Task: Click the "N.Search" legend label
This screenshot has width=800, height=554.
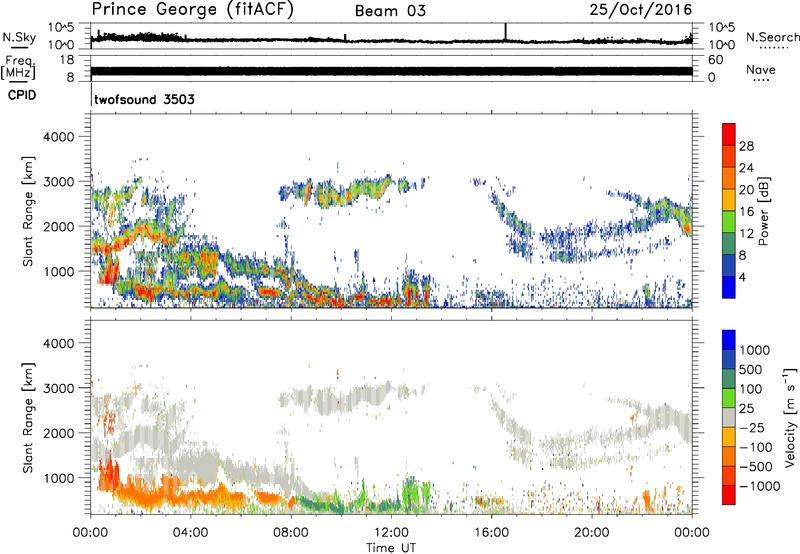Action: [x=772, y=37]
